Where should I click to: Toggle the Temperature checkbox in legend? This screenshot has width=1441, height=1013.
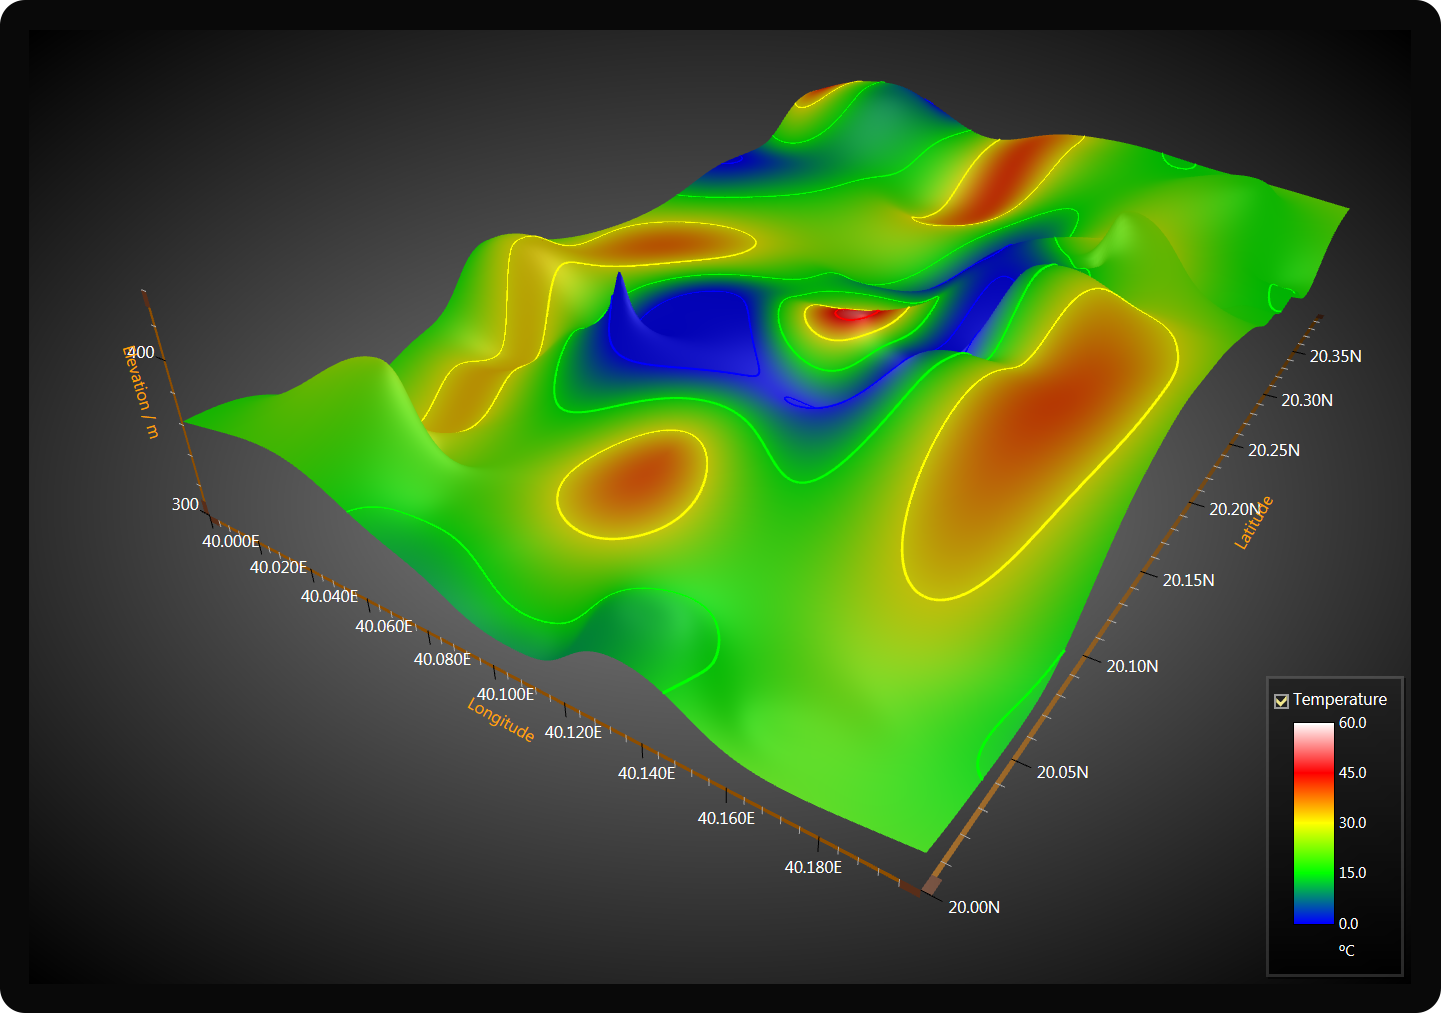(x=1281, y=700)
